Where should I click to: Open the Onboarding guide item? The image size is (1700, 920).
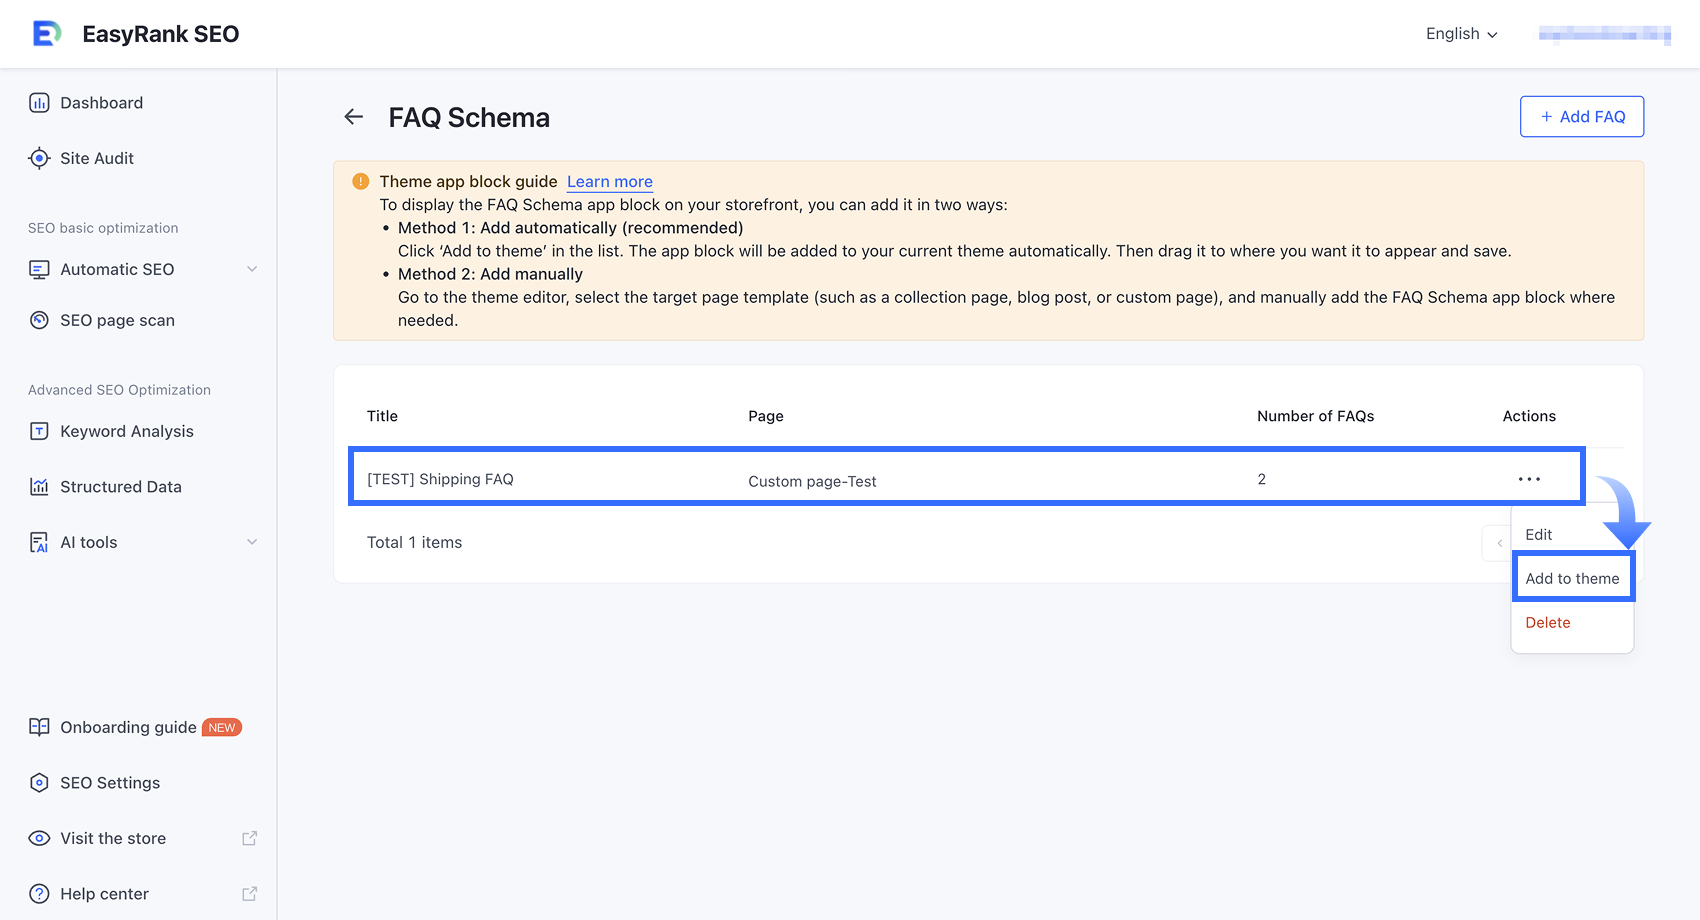pyautogui.click(x=128, y=727)
